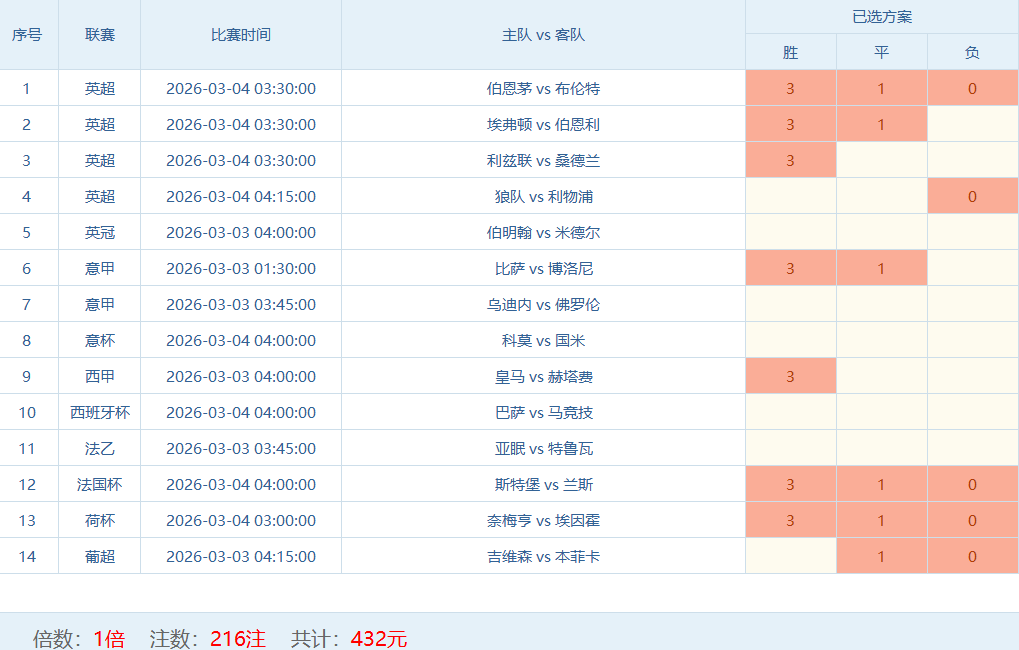This screenshot has height=650, width=1019.
Task: Select the 胜 cell for 巴萨 vs 马竞技
Action: click(790, 412)
